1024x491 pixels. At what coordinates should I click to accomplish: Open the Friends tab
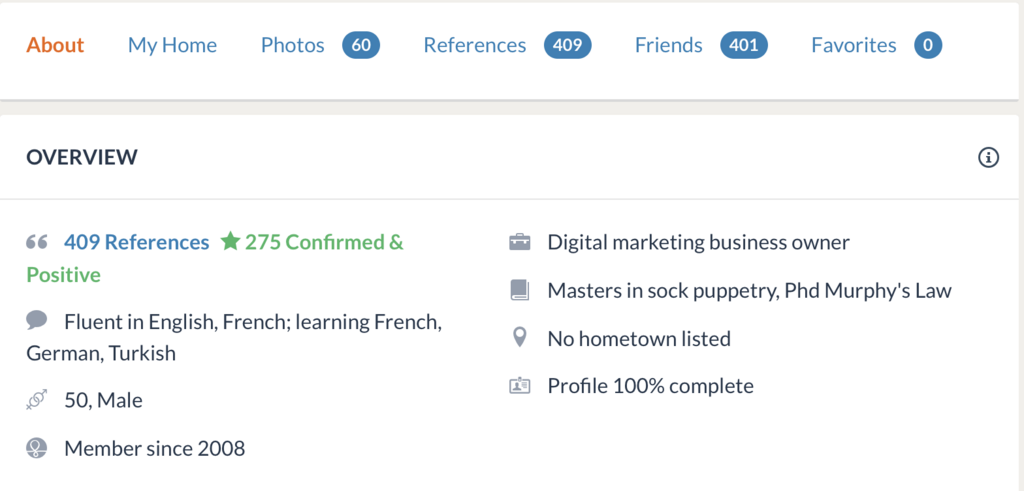(x=669, y=45)
